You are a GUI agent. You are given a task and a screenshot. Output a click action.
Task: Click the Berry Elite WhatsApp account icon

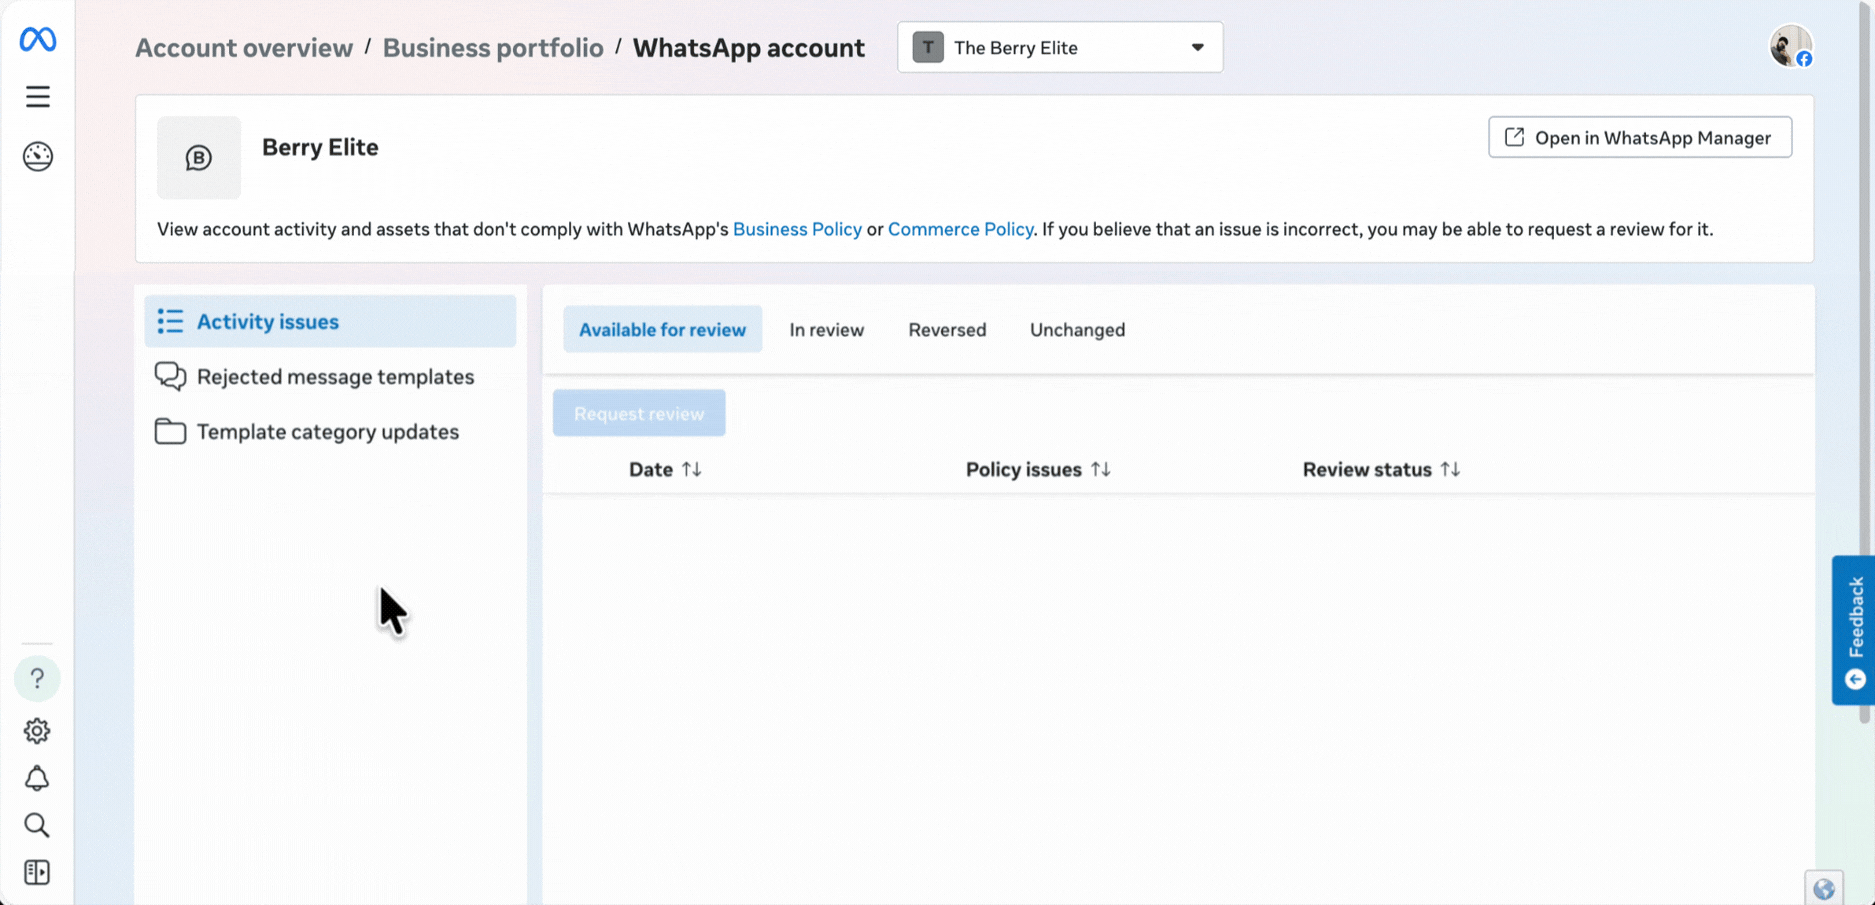point(199,158)
